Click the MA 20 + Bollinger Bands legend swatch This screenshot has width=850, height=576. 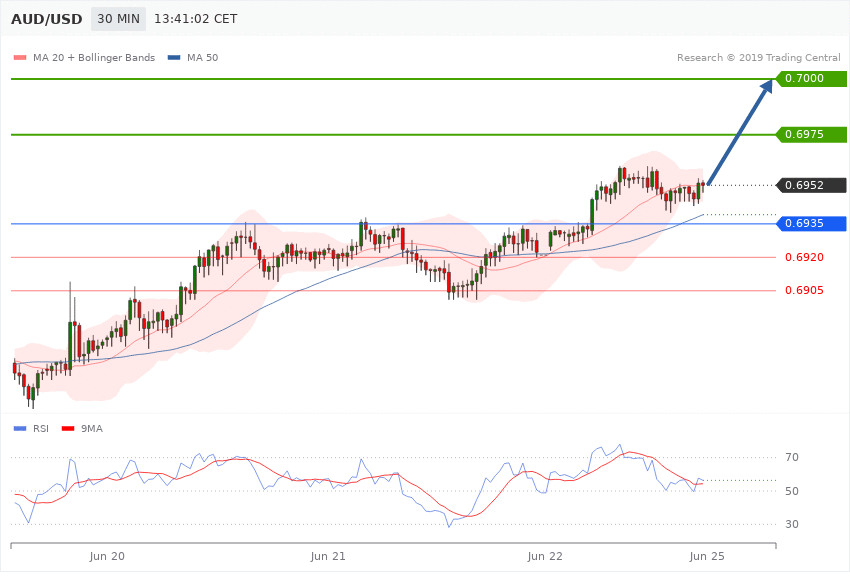(x=20, y=57)
